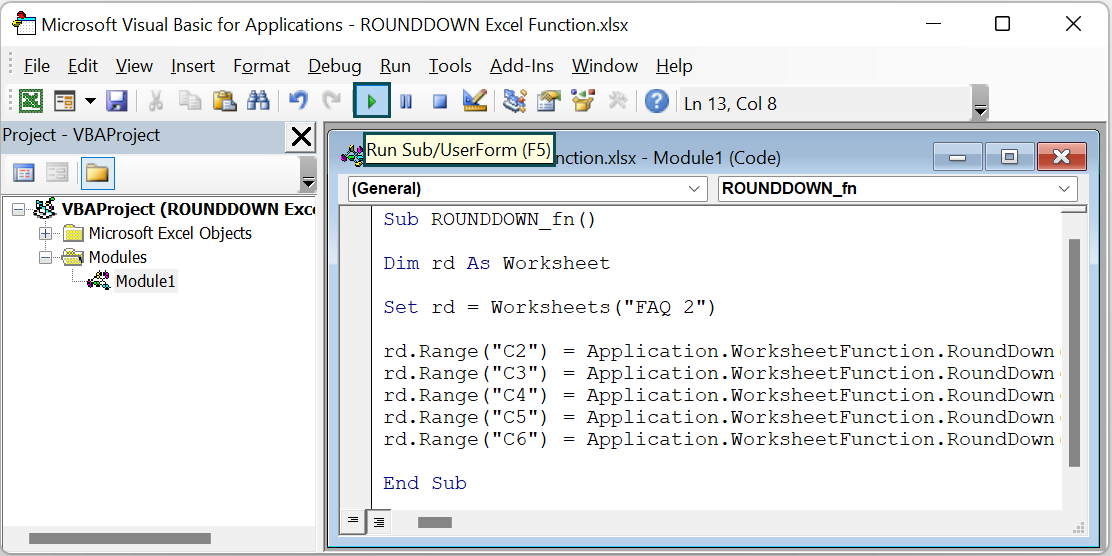Image resolution: width=1112 pixels, height=556 pixels.
Task: Click the rd.Range("C6") code line
Action: (722, 440)
